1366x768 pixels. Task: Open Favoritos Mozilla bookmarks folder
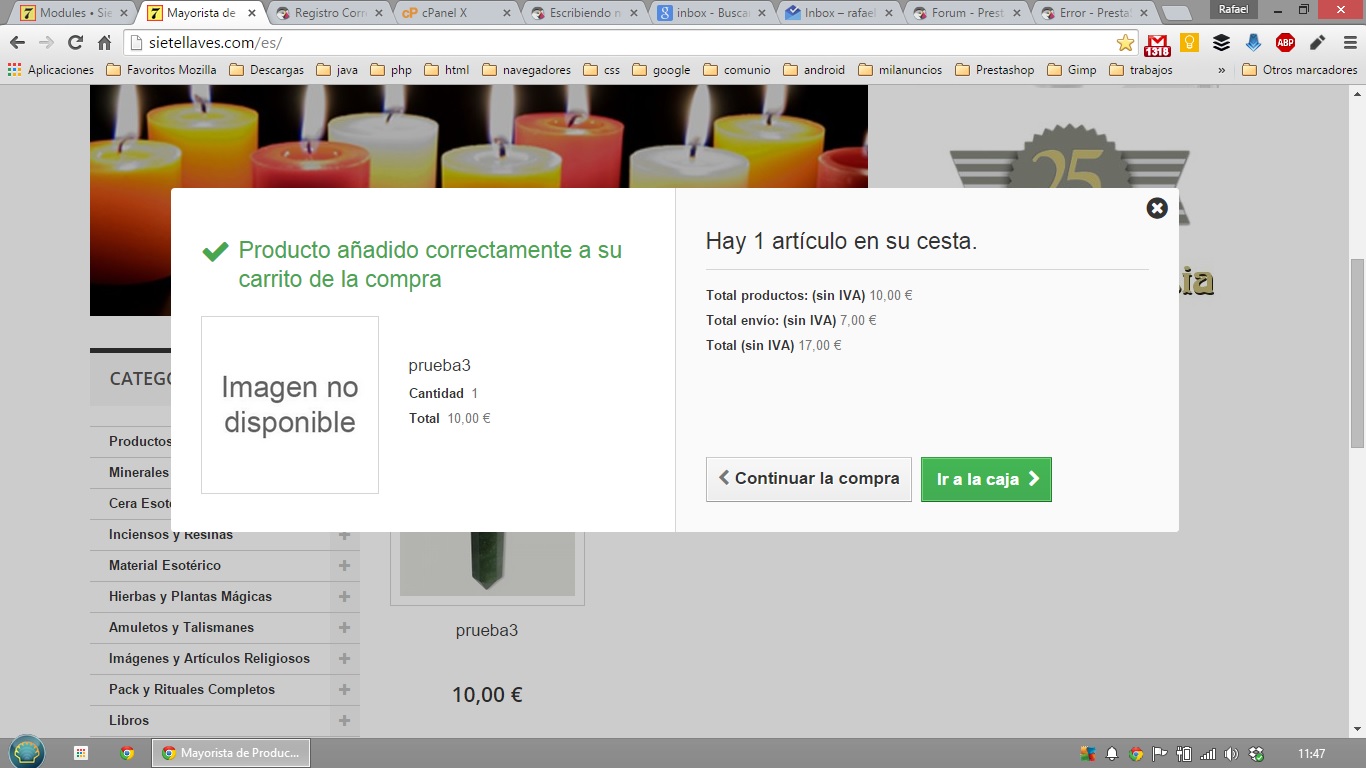161,70
